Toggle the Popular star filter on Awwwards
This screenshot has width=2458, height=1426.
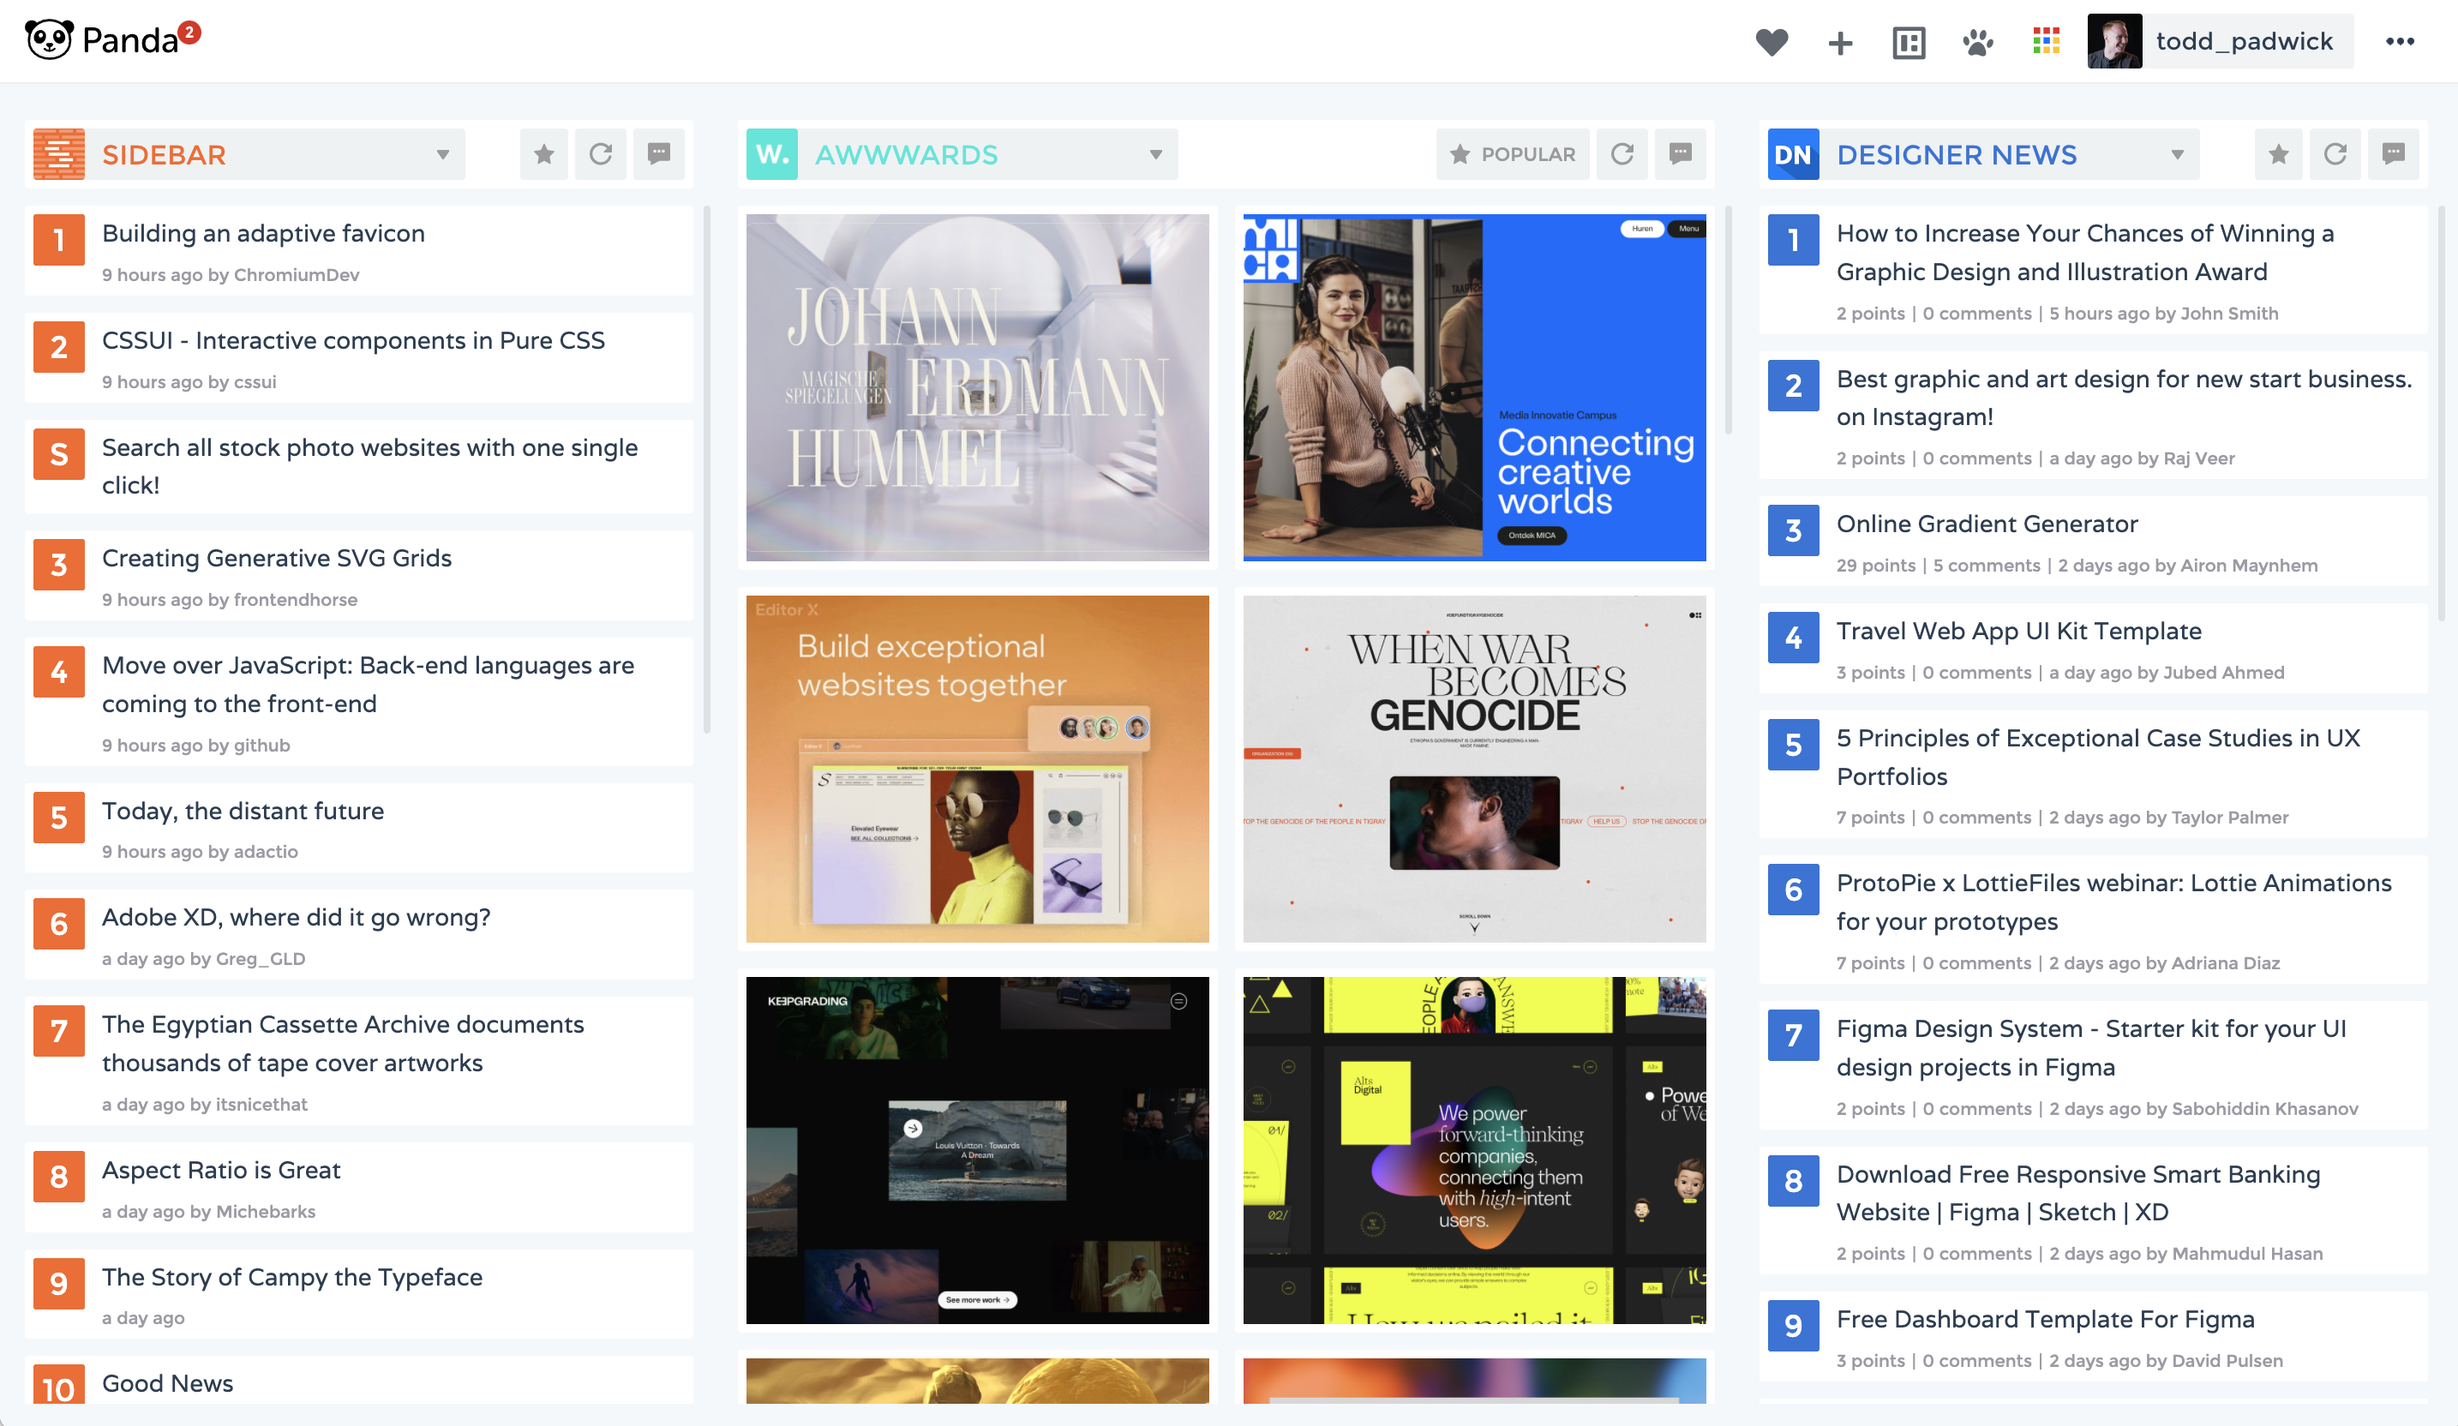[1512, 154]
